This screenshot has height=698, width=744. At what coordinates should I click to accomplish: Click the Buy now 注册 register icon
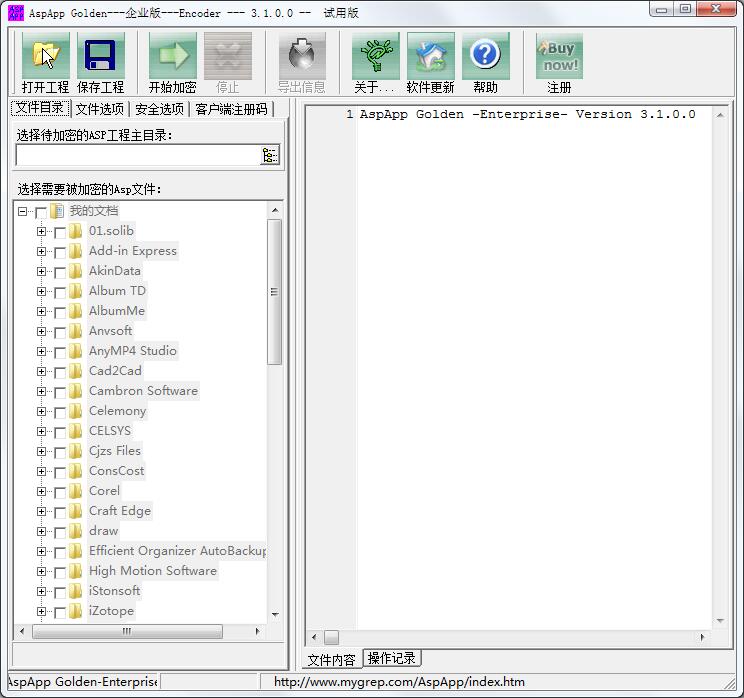pos(559,56)
